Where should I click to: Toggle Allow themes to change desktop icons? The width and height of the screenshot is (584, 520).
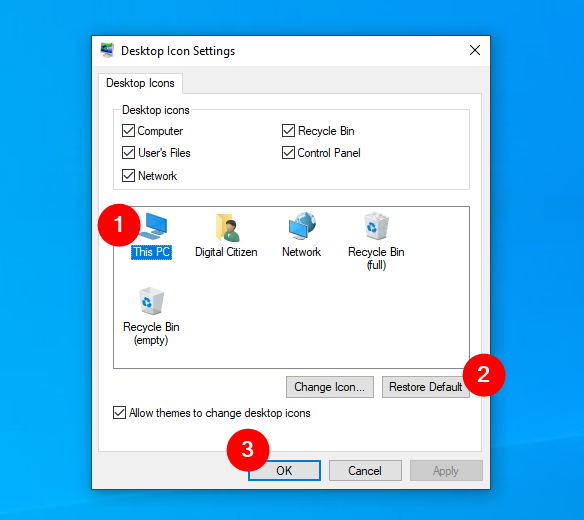click(119, 413)
